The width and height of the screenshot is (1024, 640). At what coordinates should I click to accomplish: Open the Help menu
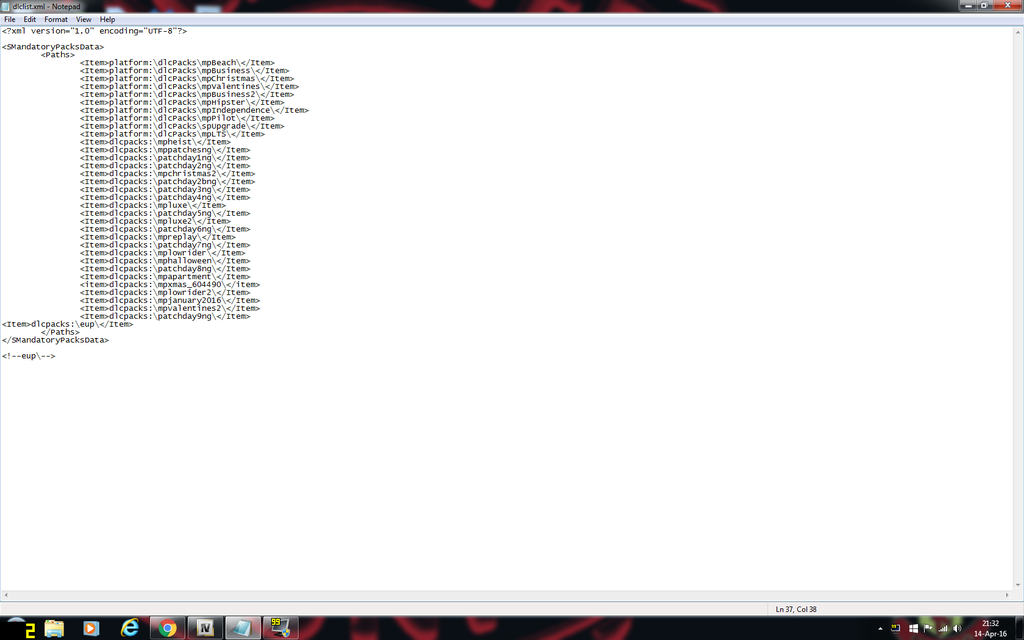point(107,19)
